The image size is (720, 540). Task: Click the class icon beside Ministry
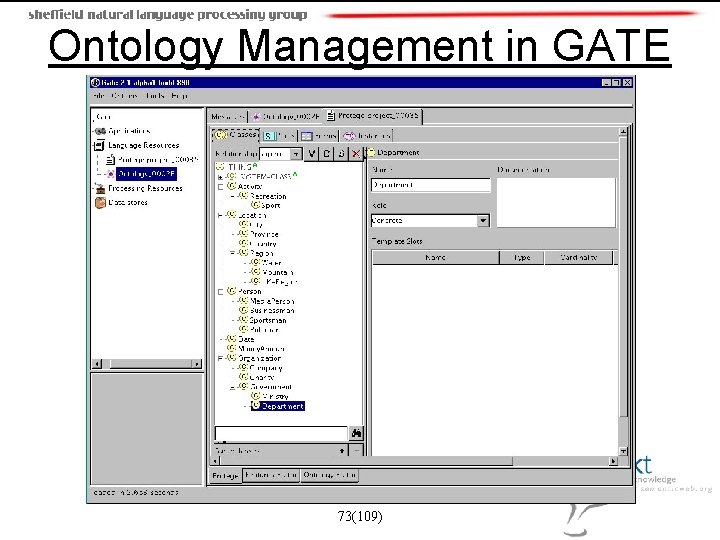point(256,396)
